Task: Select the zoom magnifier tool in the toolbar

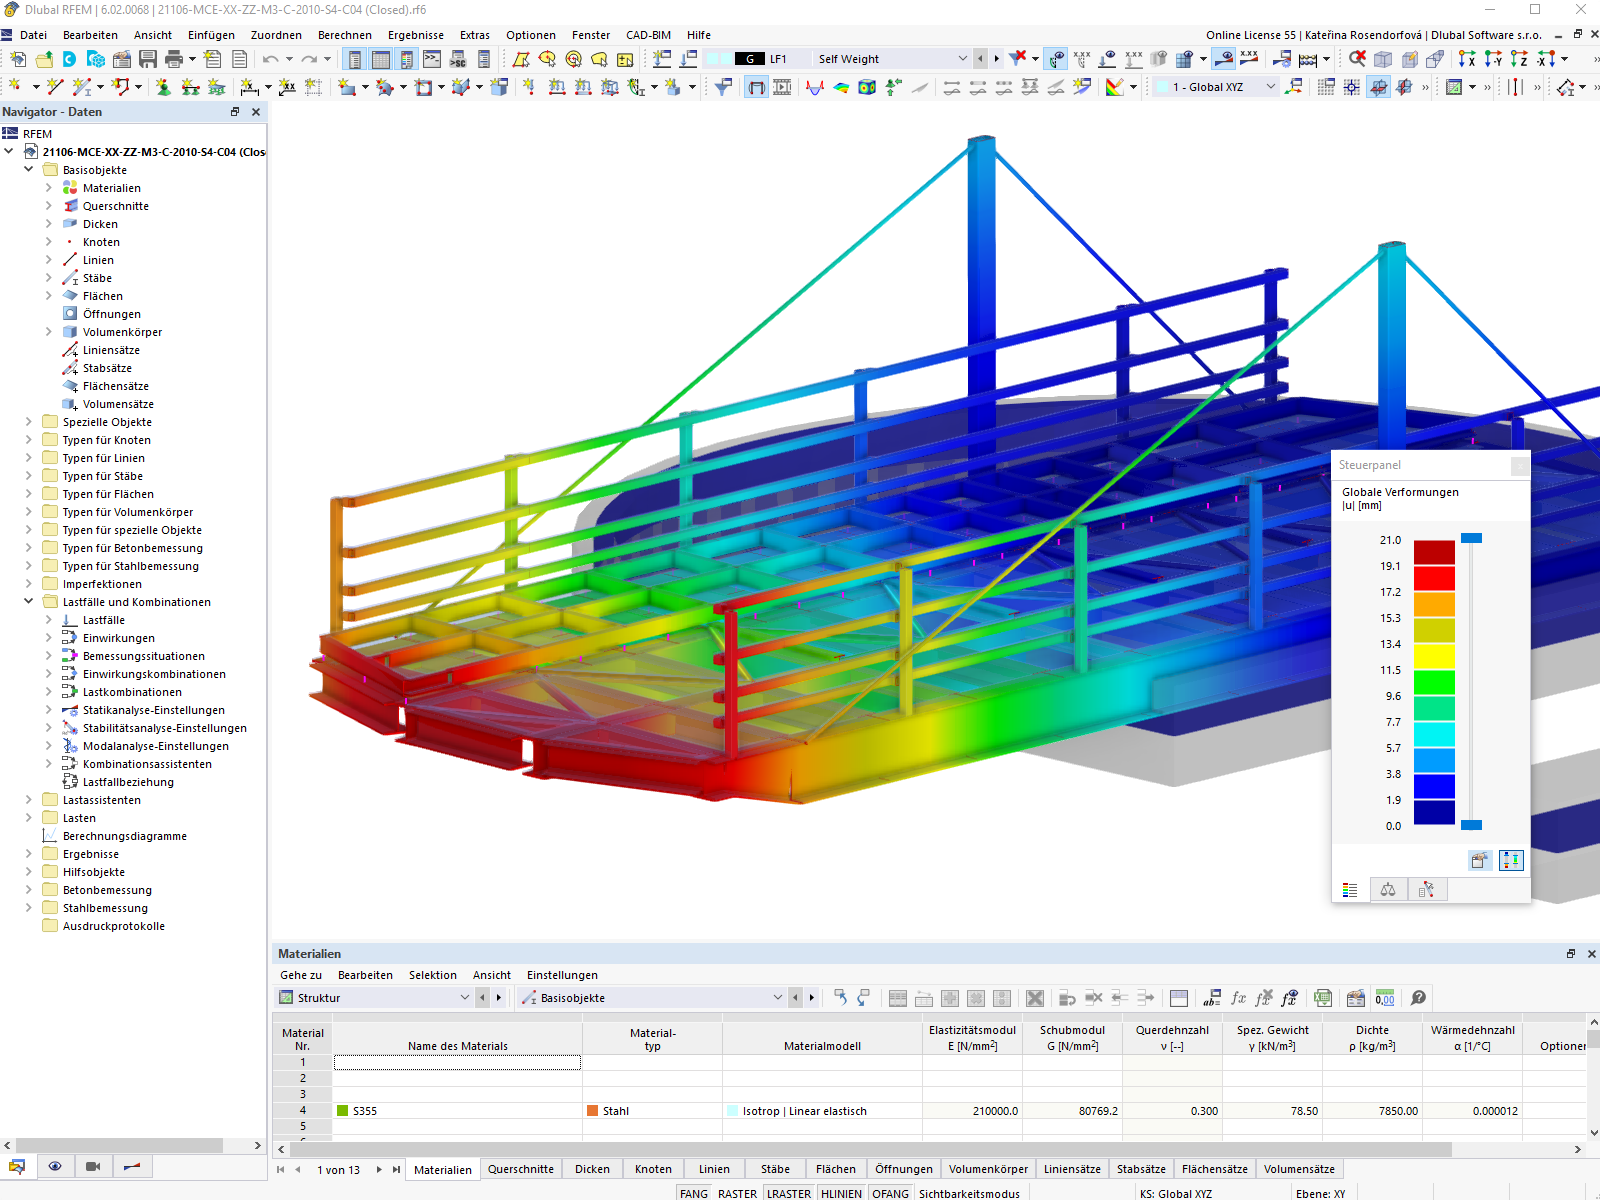Action: pos(1357,58)
